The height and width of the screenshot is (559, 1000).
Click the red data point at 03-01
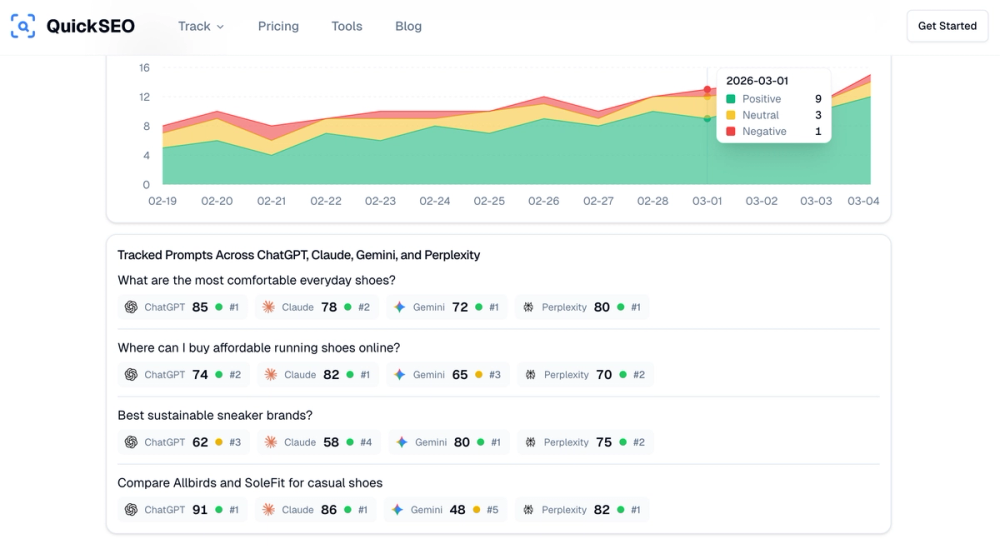pos(707,89)
